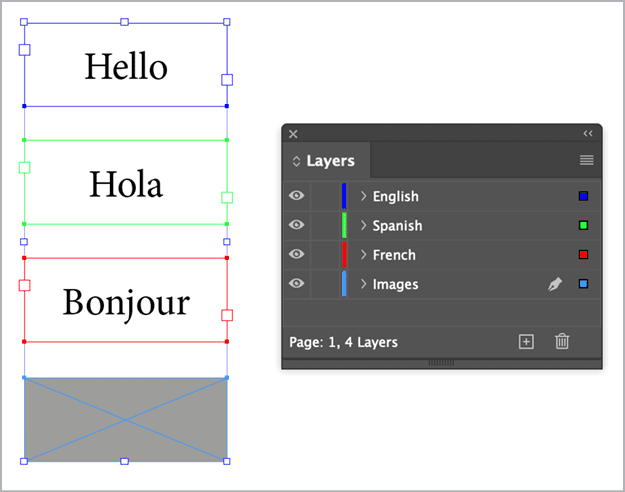
Task: Click the Hello text frame
Action: (x=126, y=66)
